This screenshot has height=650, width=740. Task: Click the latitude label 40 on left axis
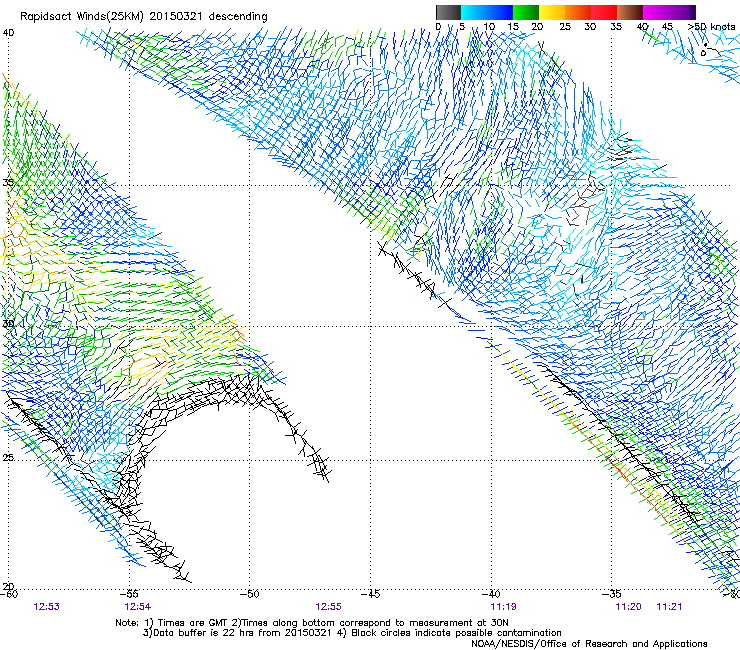coord(8,33)
